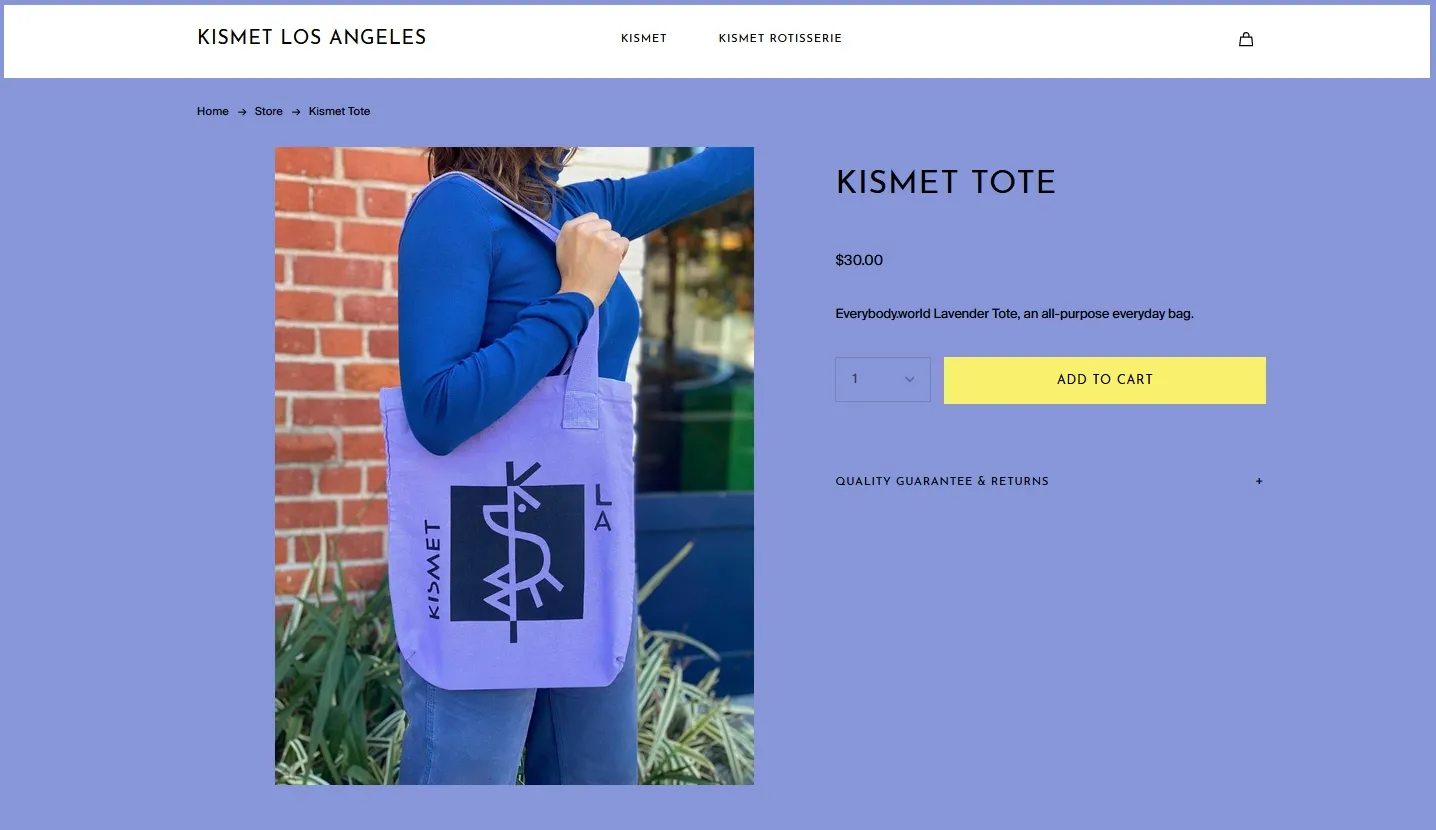Select Kismet Tote breadcrumb entry
This screenshot has height=830, width=1436.
click(x=339, y=111)
